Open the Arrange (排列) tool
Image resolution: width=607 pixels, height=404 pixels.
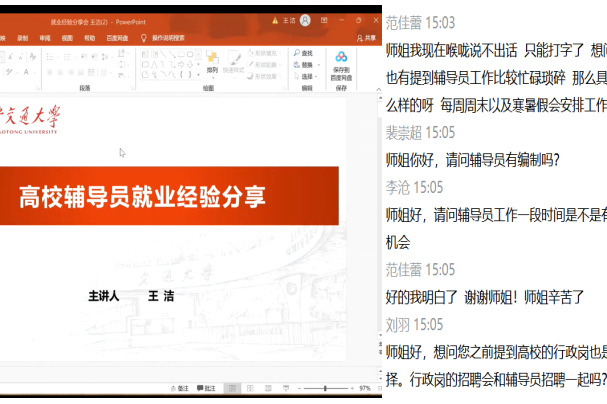(x=212, y=60)
